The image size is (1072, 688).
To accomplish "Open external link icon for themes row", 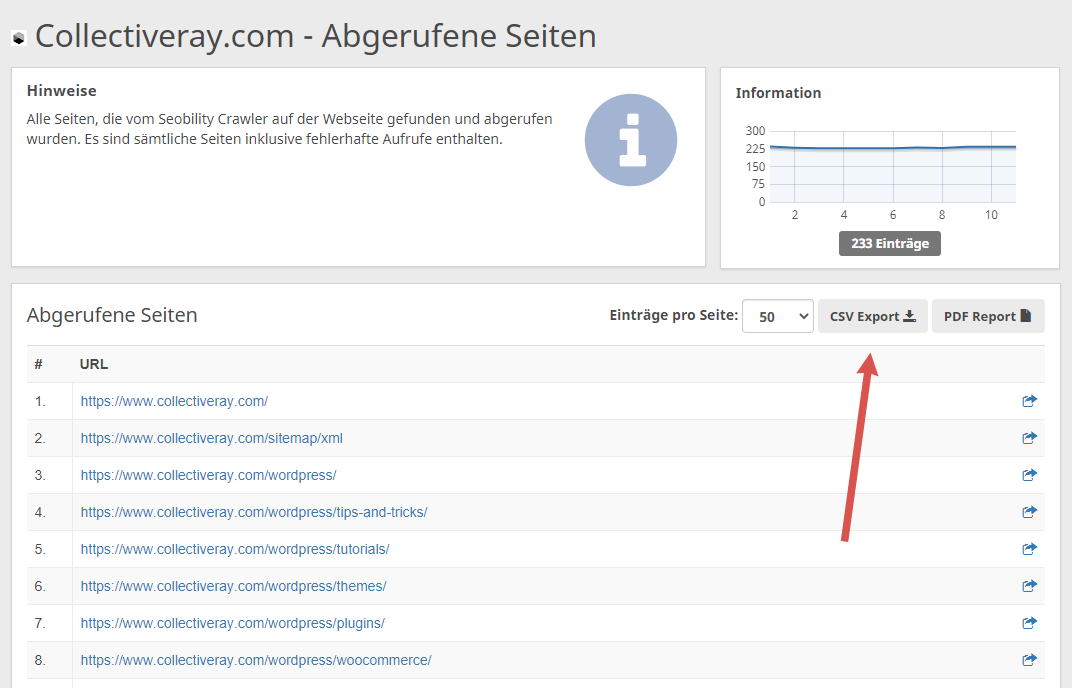I will [x=1029, y=585].
